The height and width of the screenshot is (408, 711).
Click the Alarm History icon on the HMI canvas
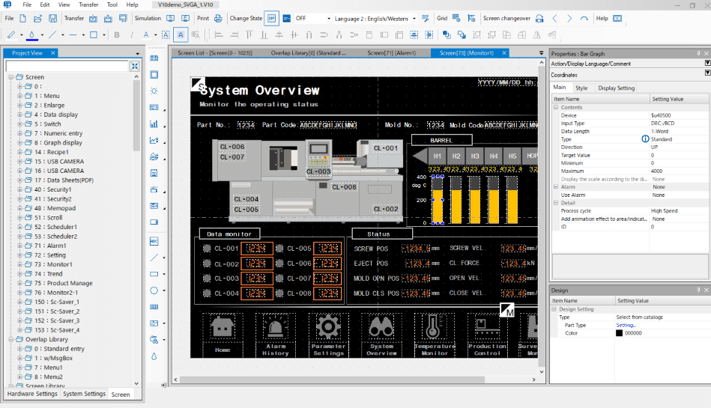tap(275, 326)
